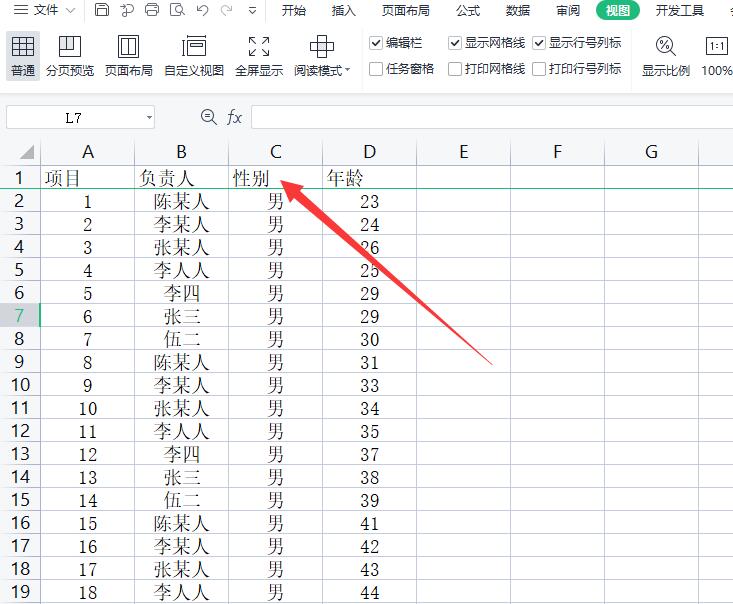Click age cell 44 in row 19
The height and width of the screenshot is (604, 733).
(x=369, y=592)
